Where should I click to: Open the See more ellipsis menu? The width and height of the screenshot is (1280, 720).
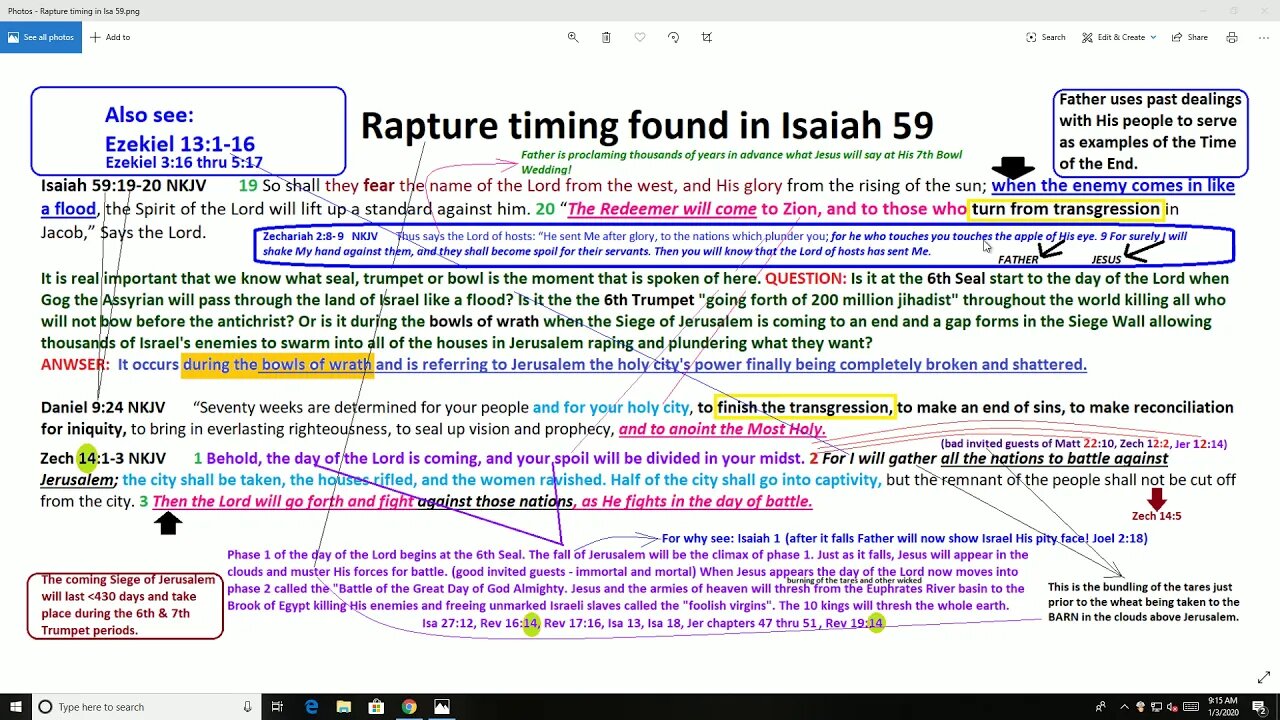click(1262, 37)
